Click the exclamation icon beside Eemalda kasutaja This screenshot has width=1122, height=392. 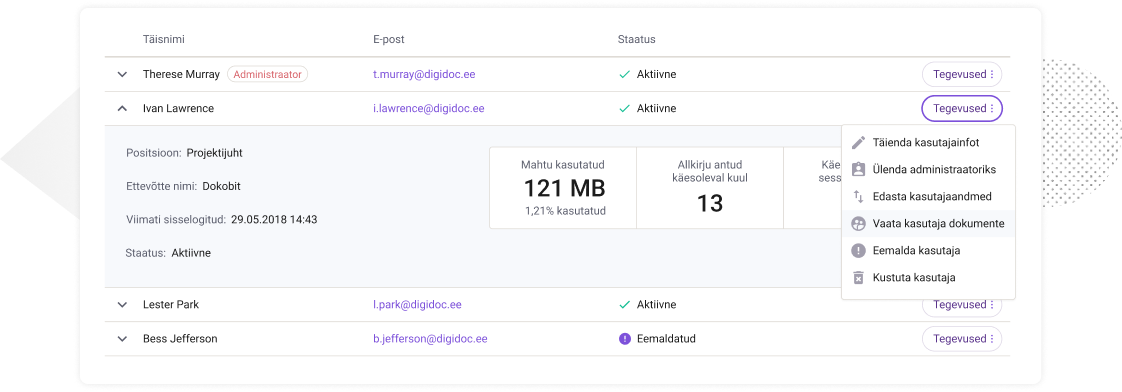(x=859, y=250)
